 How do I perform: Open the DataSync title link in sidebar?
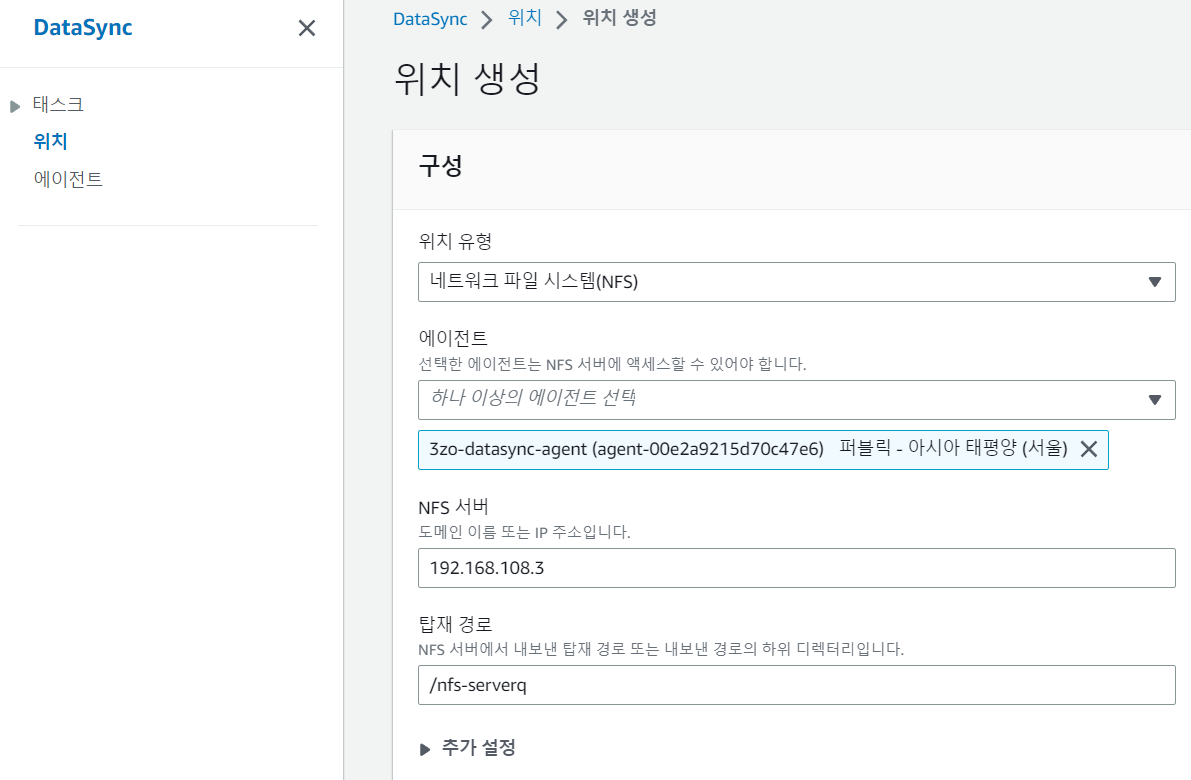83,27
